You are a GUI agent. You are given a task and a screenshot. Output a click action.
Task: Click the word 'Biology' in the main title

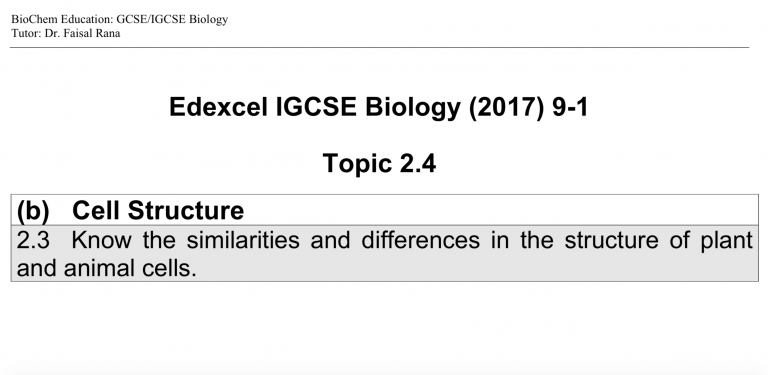[412, 108]
